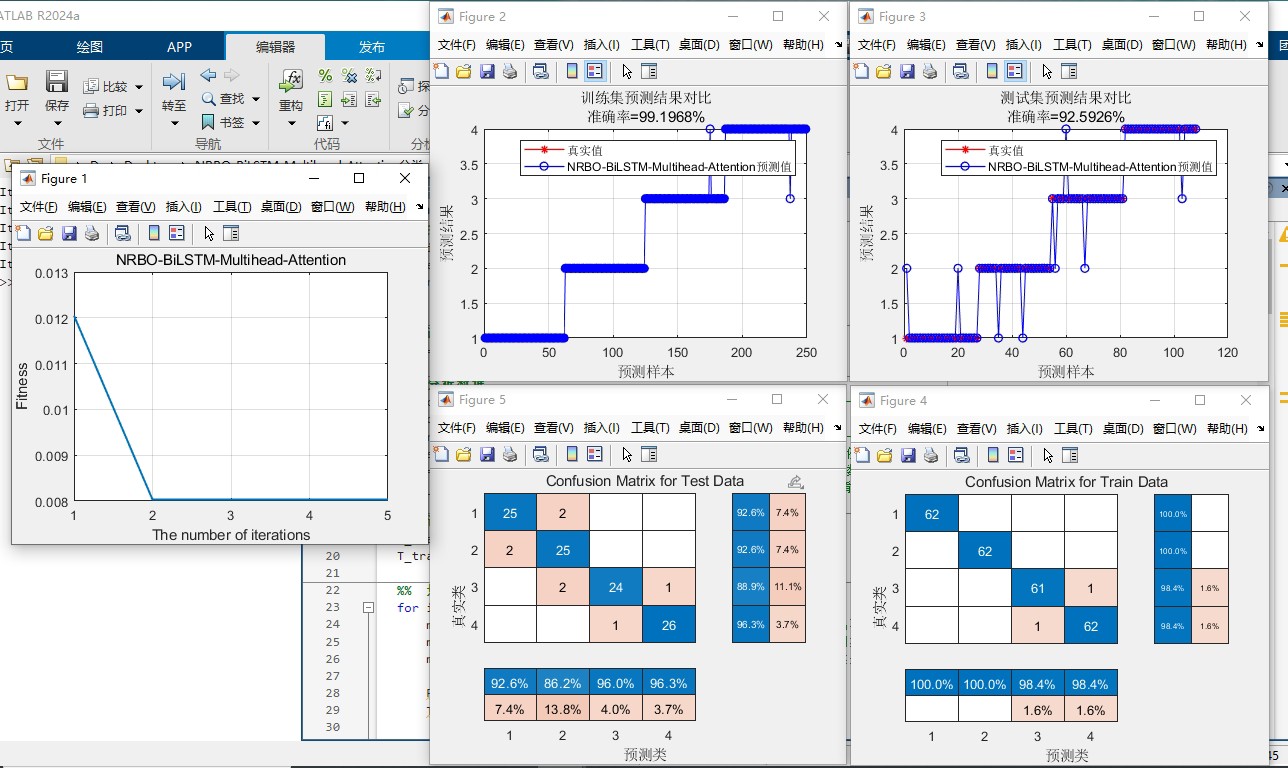
Task: Toggle Insert Legend in Figure 1 toolbar
Action: 177,233
